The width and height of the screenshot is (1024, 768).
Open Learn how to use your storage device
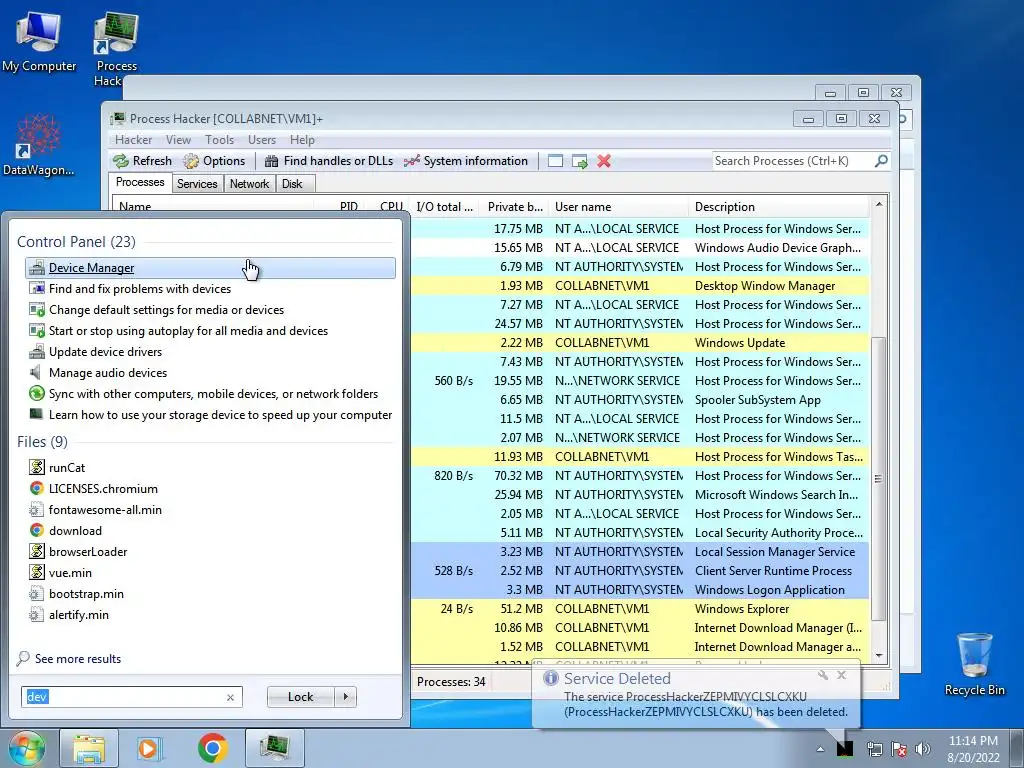click(220, 415)
